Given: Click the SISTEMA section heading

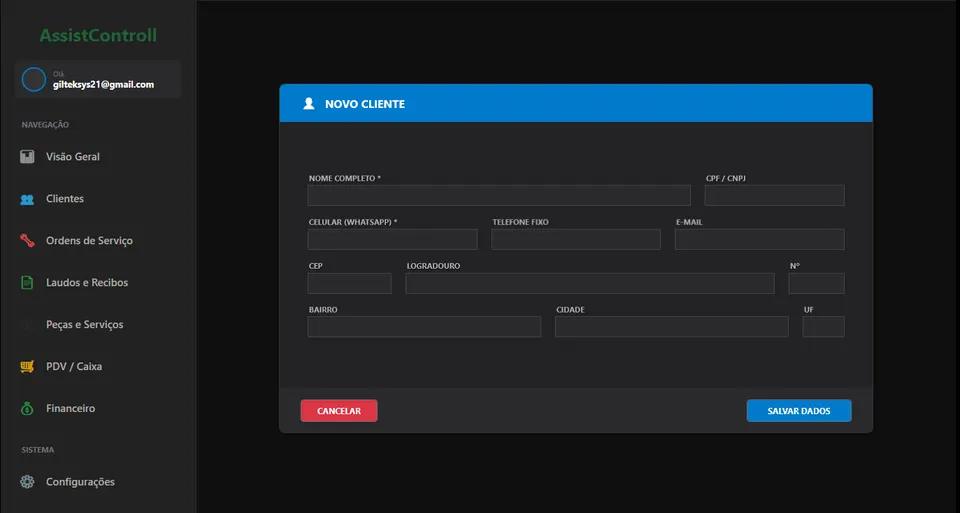Looking at the screenshot, I should [38, 450].
